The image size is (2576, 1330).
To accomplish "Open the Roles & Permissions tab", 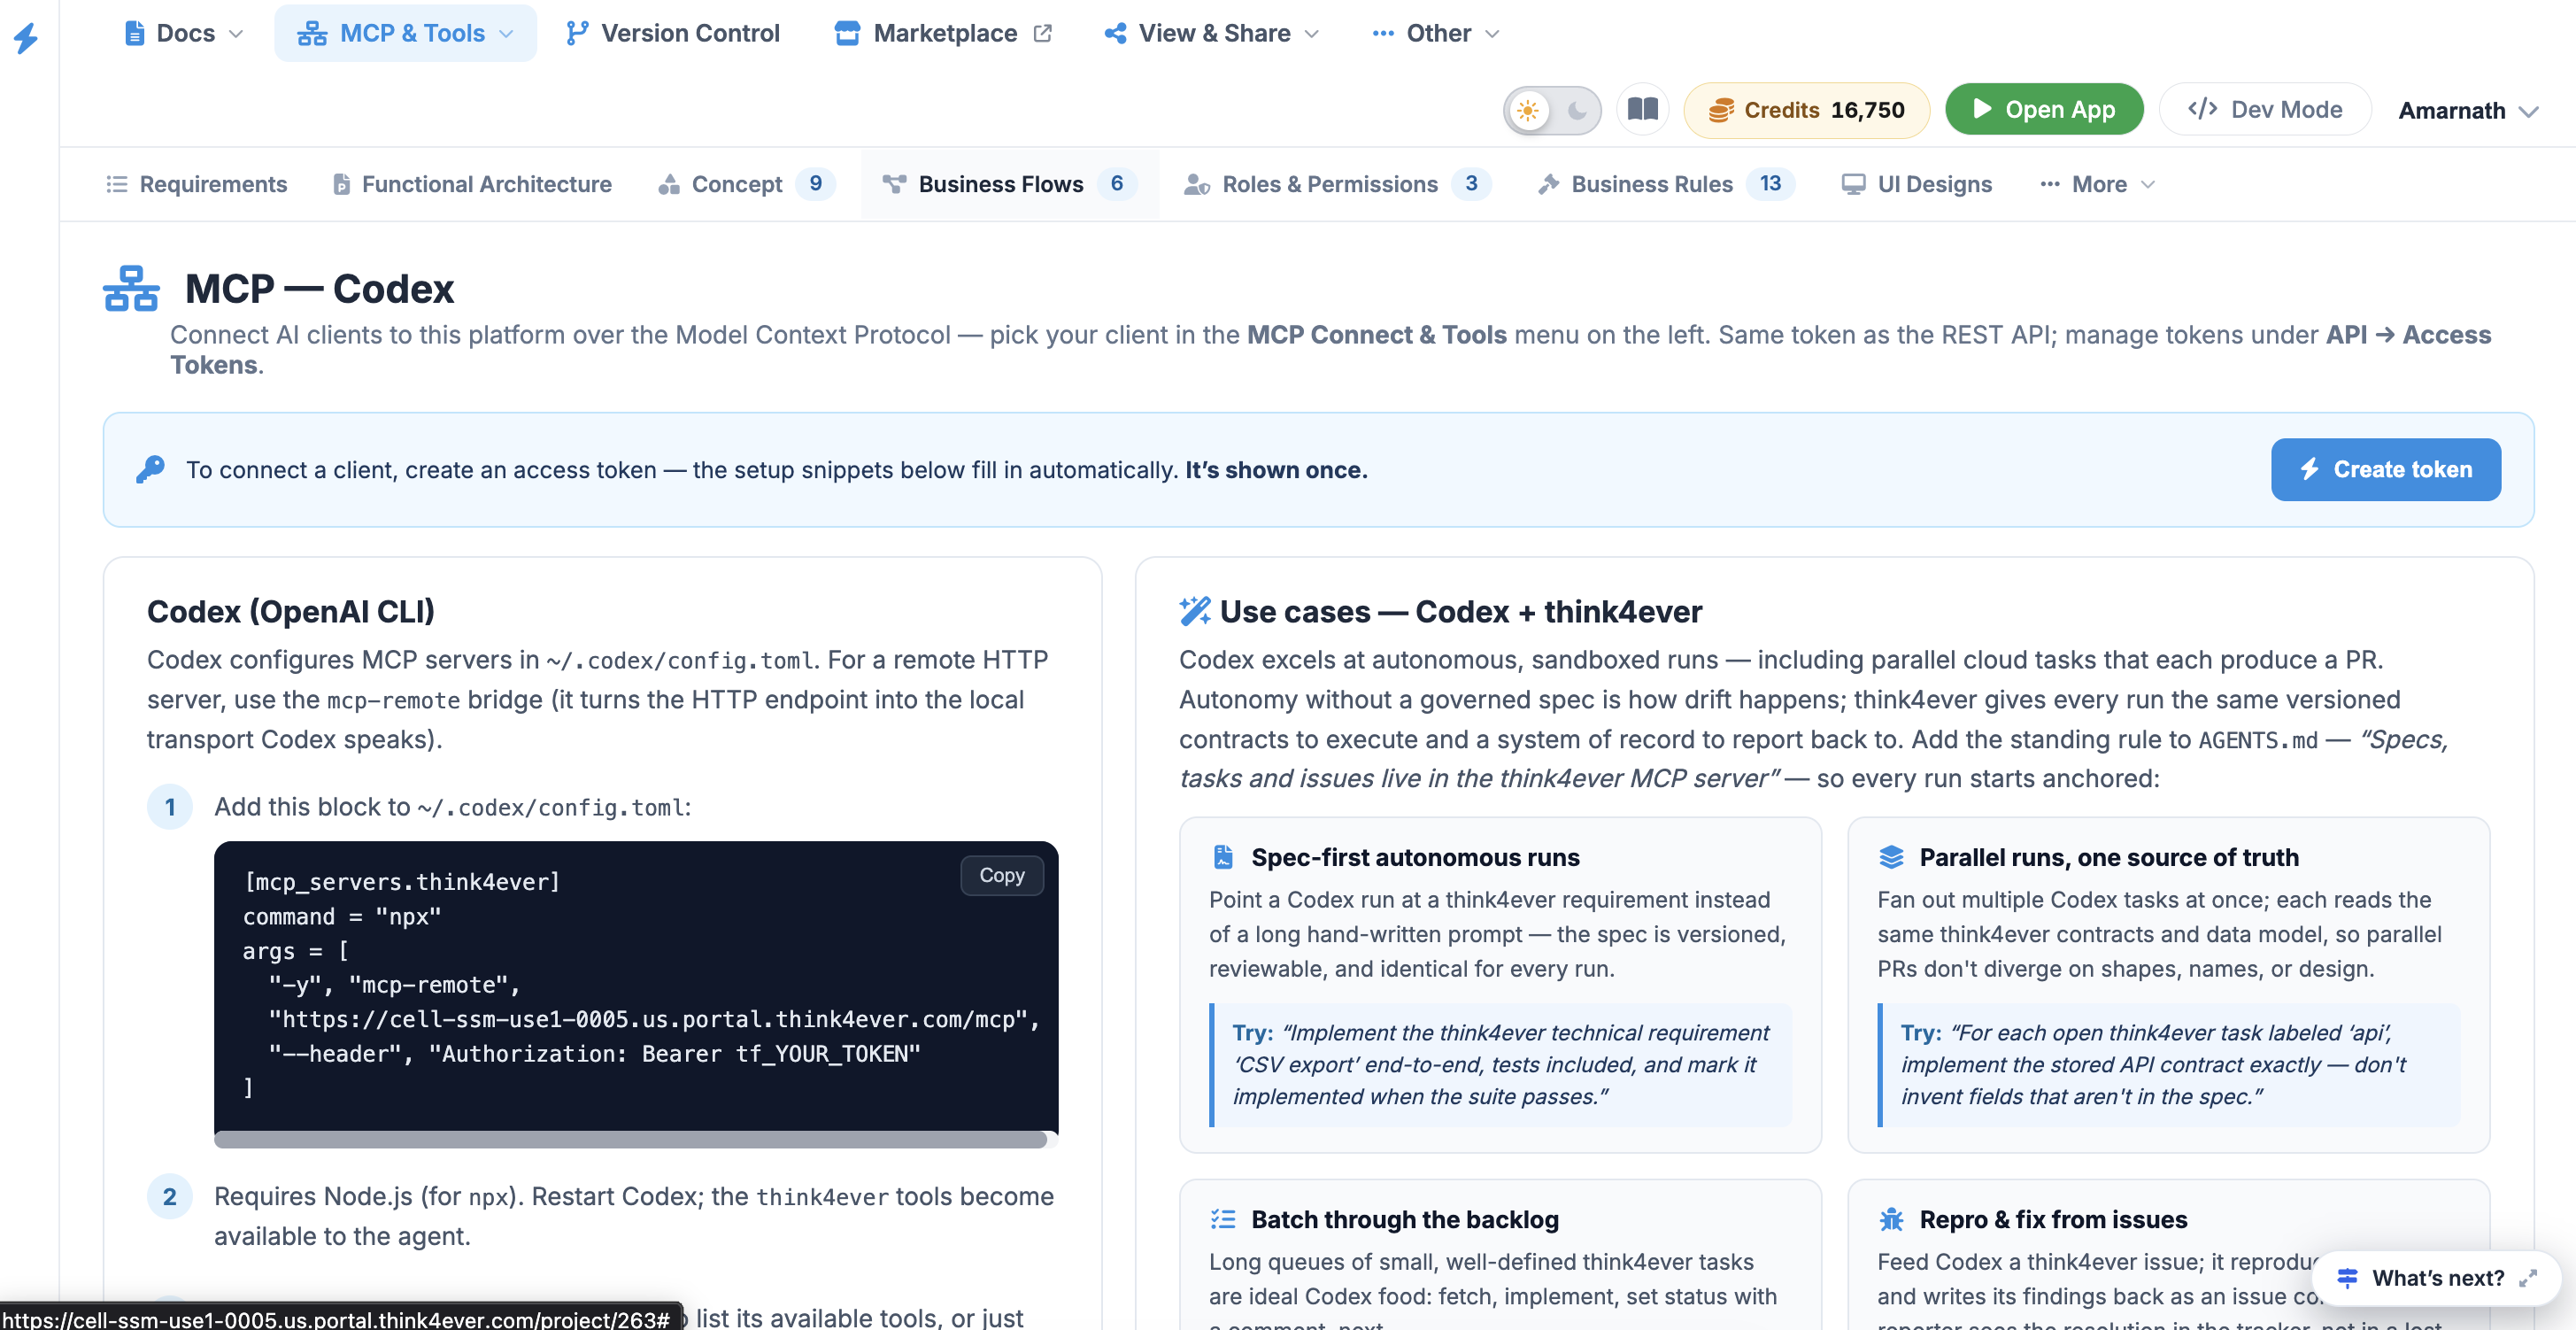I will pyautogui.click(x=1337, y=184).
